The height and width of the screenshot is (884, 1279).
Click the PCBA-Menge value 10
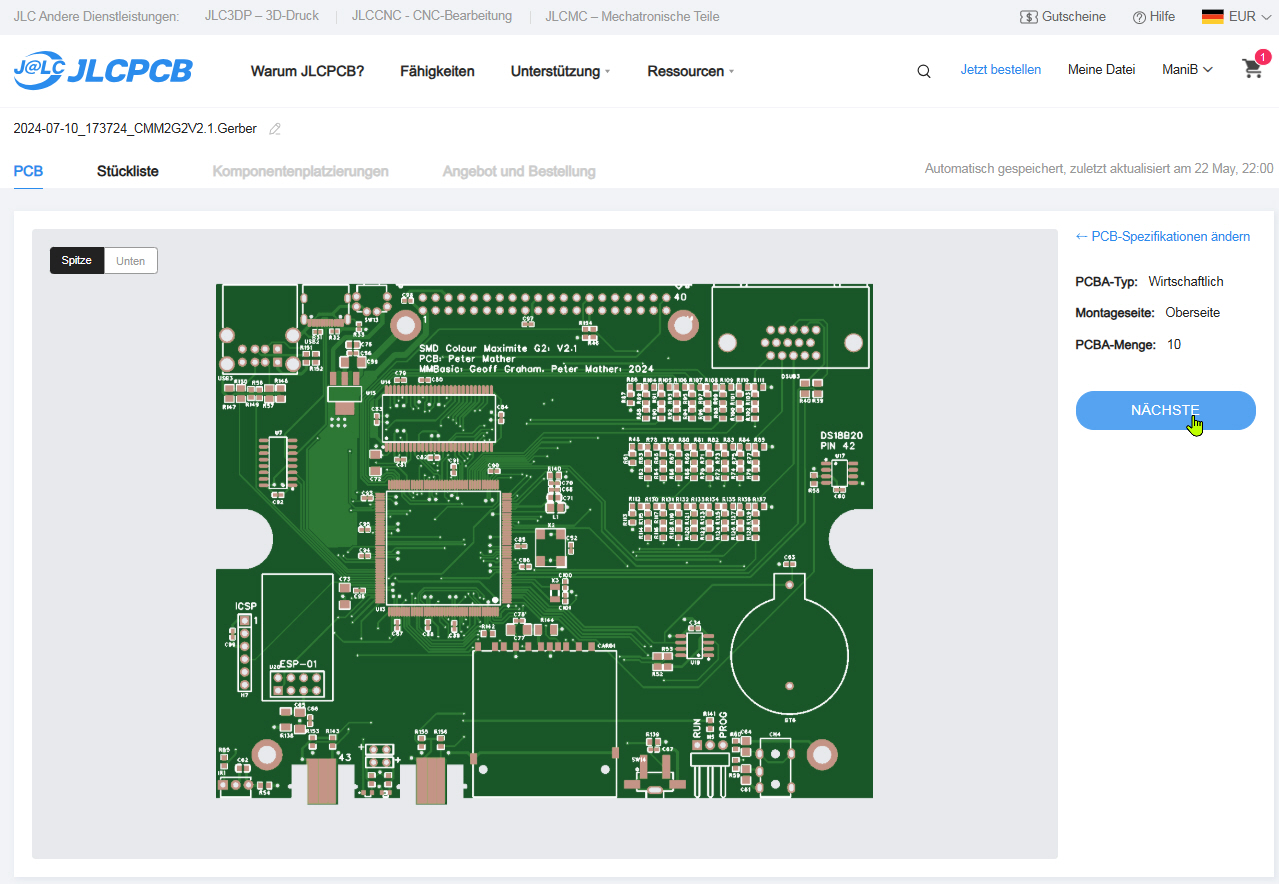pyautogui.click(x=1174, y=345)
